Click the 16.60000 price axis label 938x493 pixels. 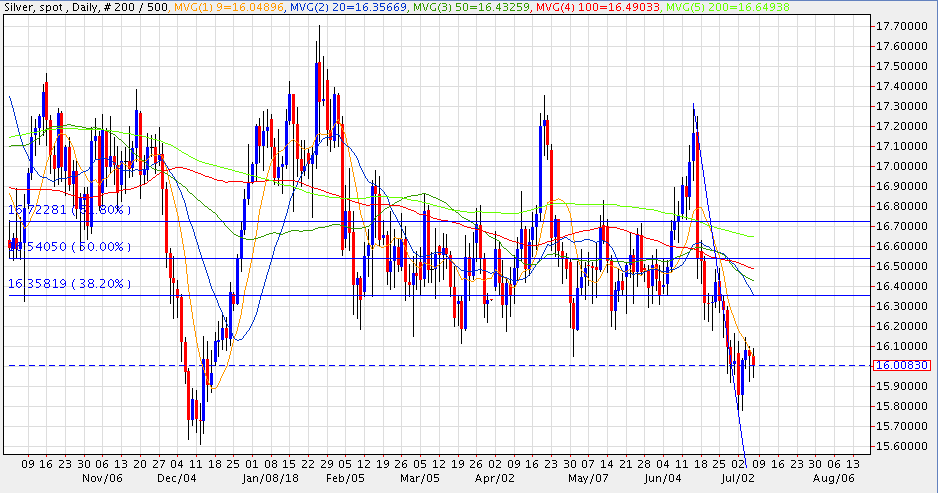point(903,246)
